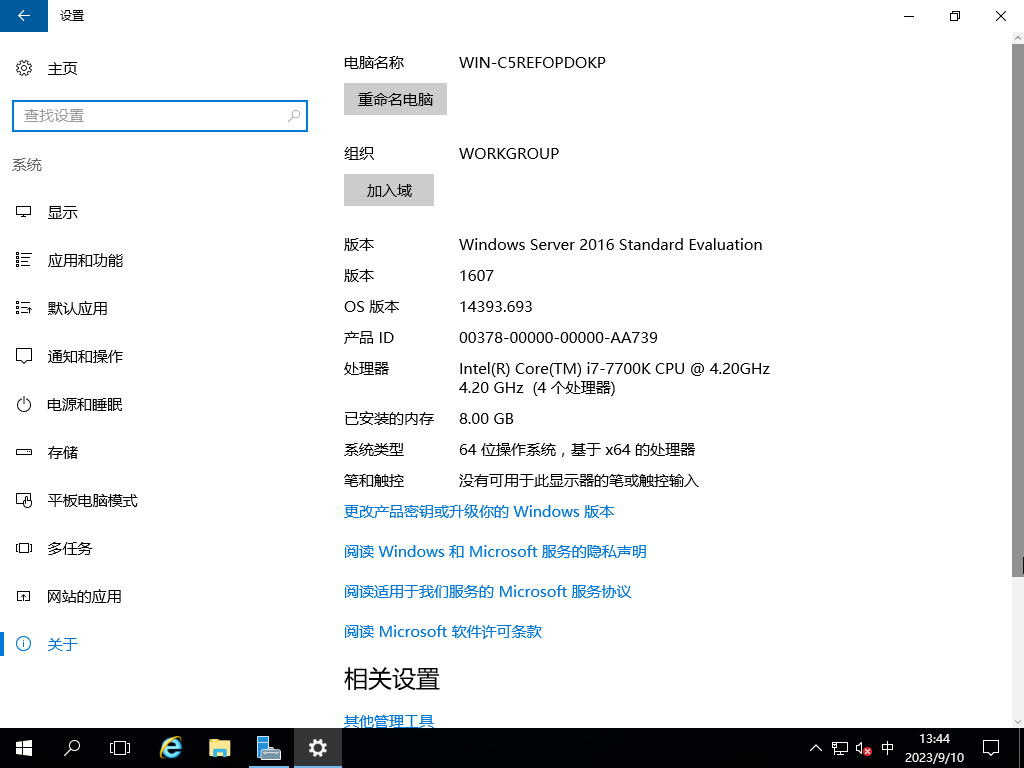1024x768 pixels.
Task: Open the 其他管理工具 link
Action: (x=389, y=720)
